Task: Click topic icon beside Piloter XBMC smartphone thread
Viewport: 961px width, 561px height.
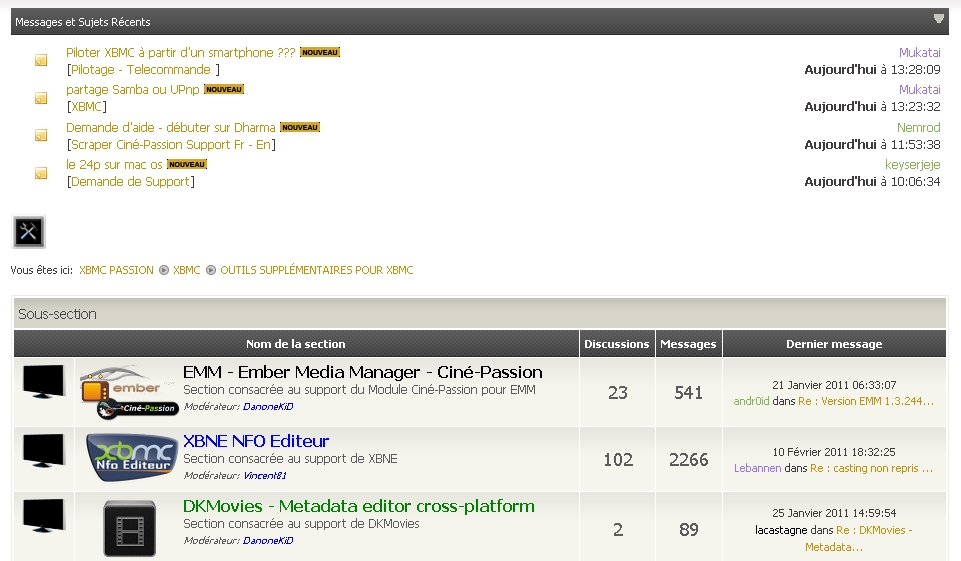Action: coord(41,60)
